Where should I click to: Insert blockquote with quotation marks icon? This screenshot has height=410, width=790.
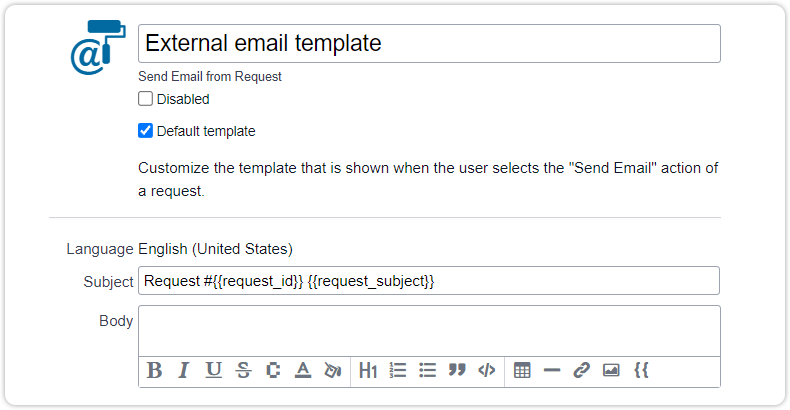tap(457, 370)
